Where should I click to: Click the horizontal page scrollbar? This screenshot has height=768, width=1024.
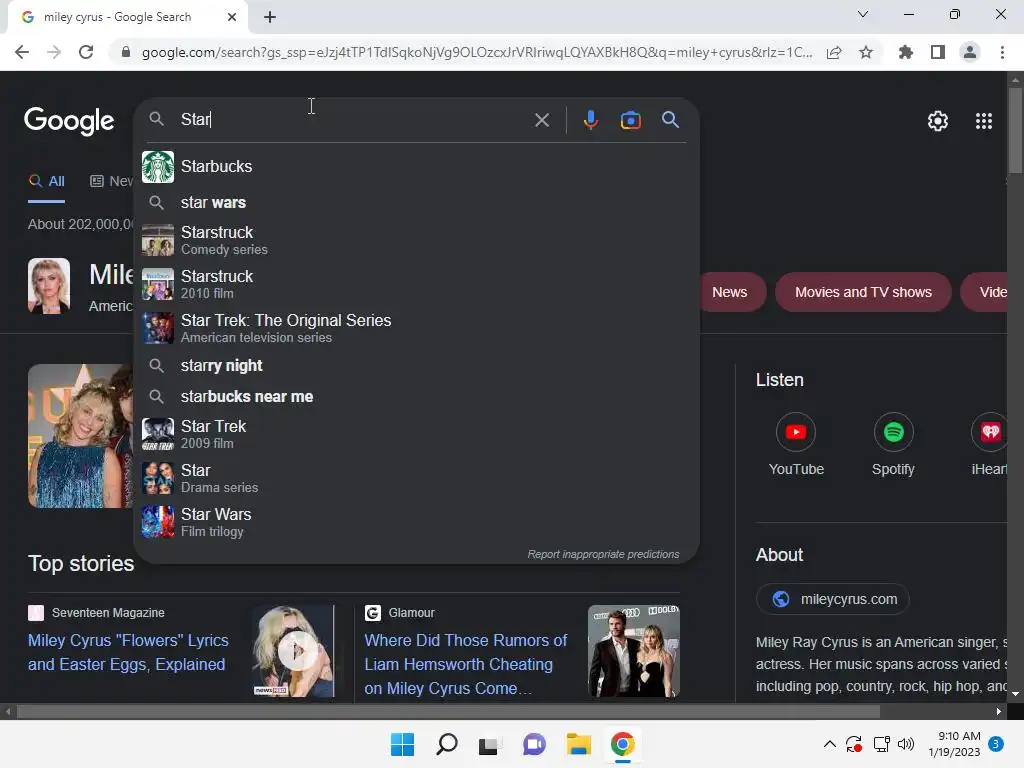448,711
